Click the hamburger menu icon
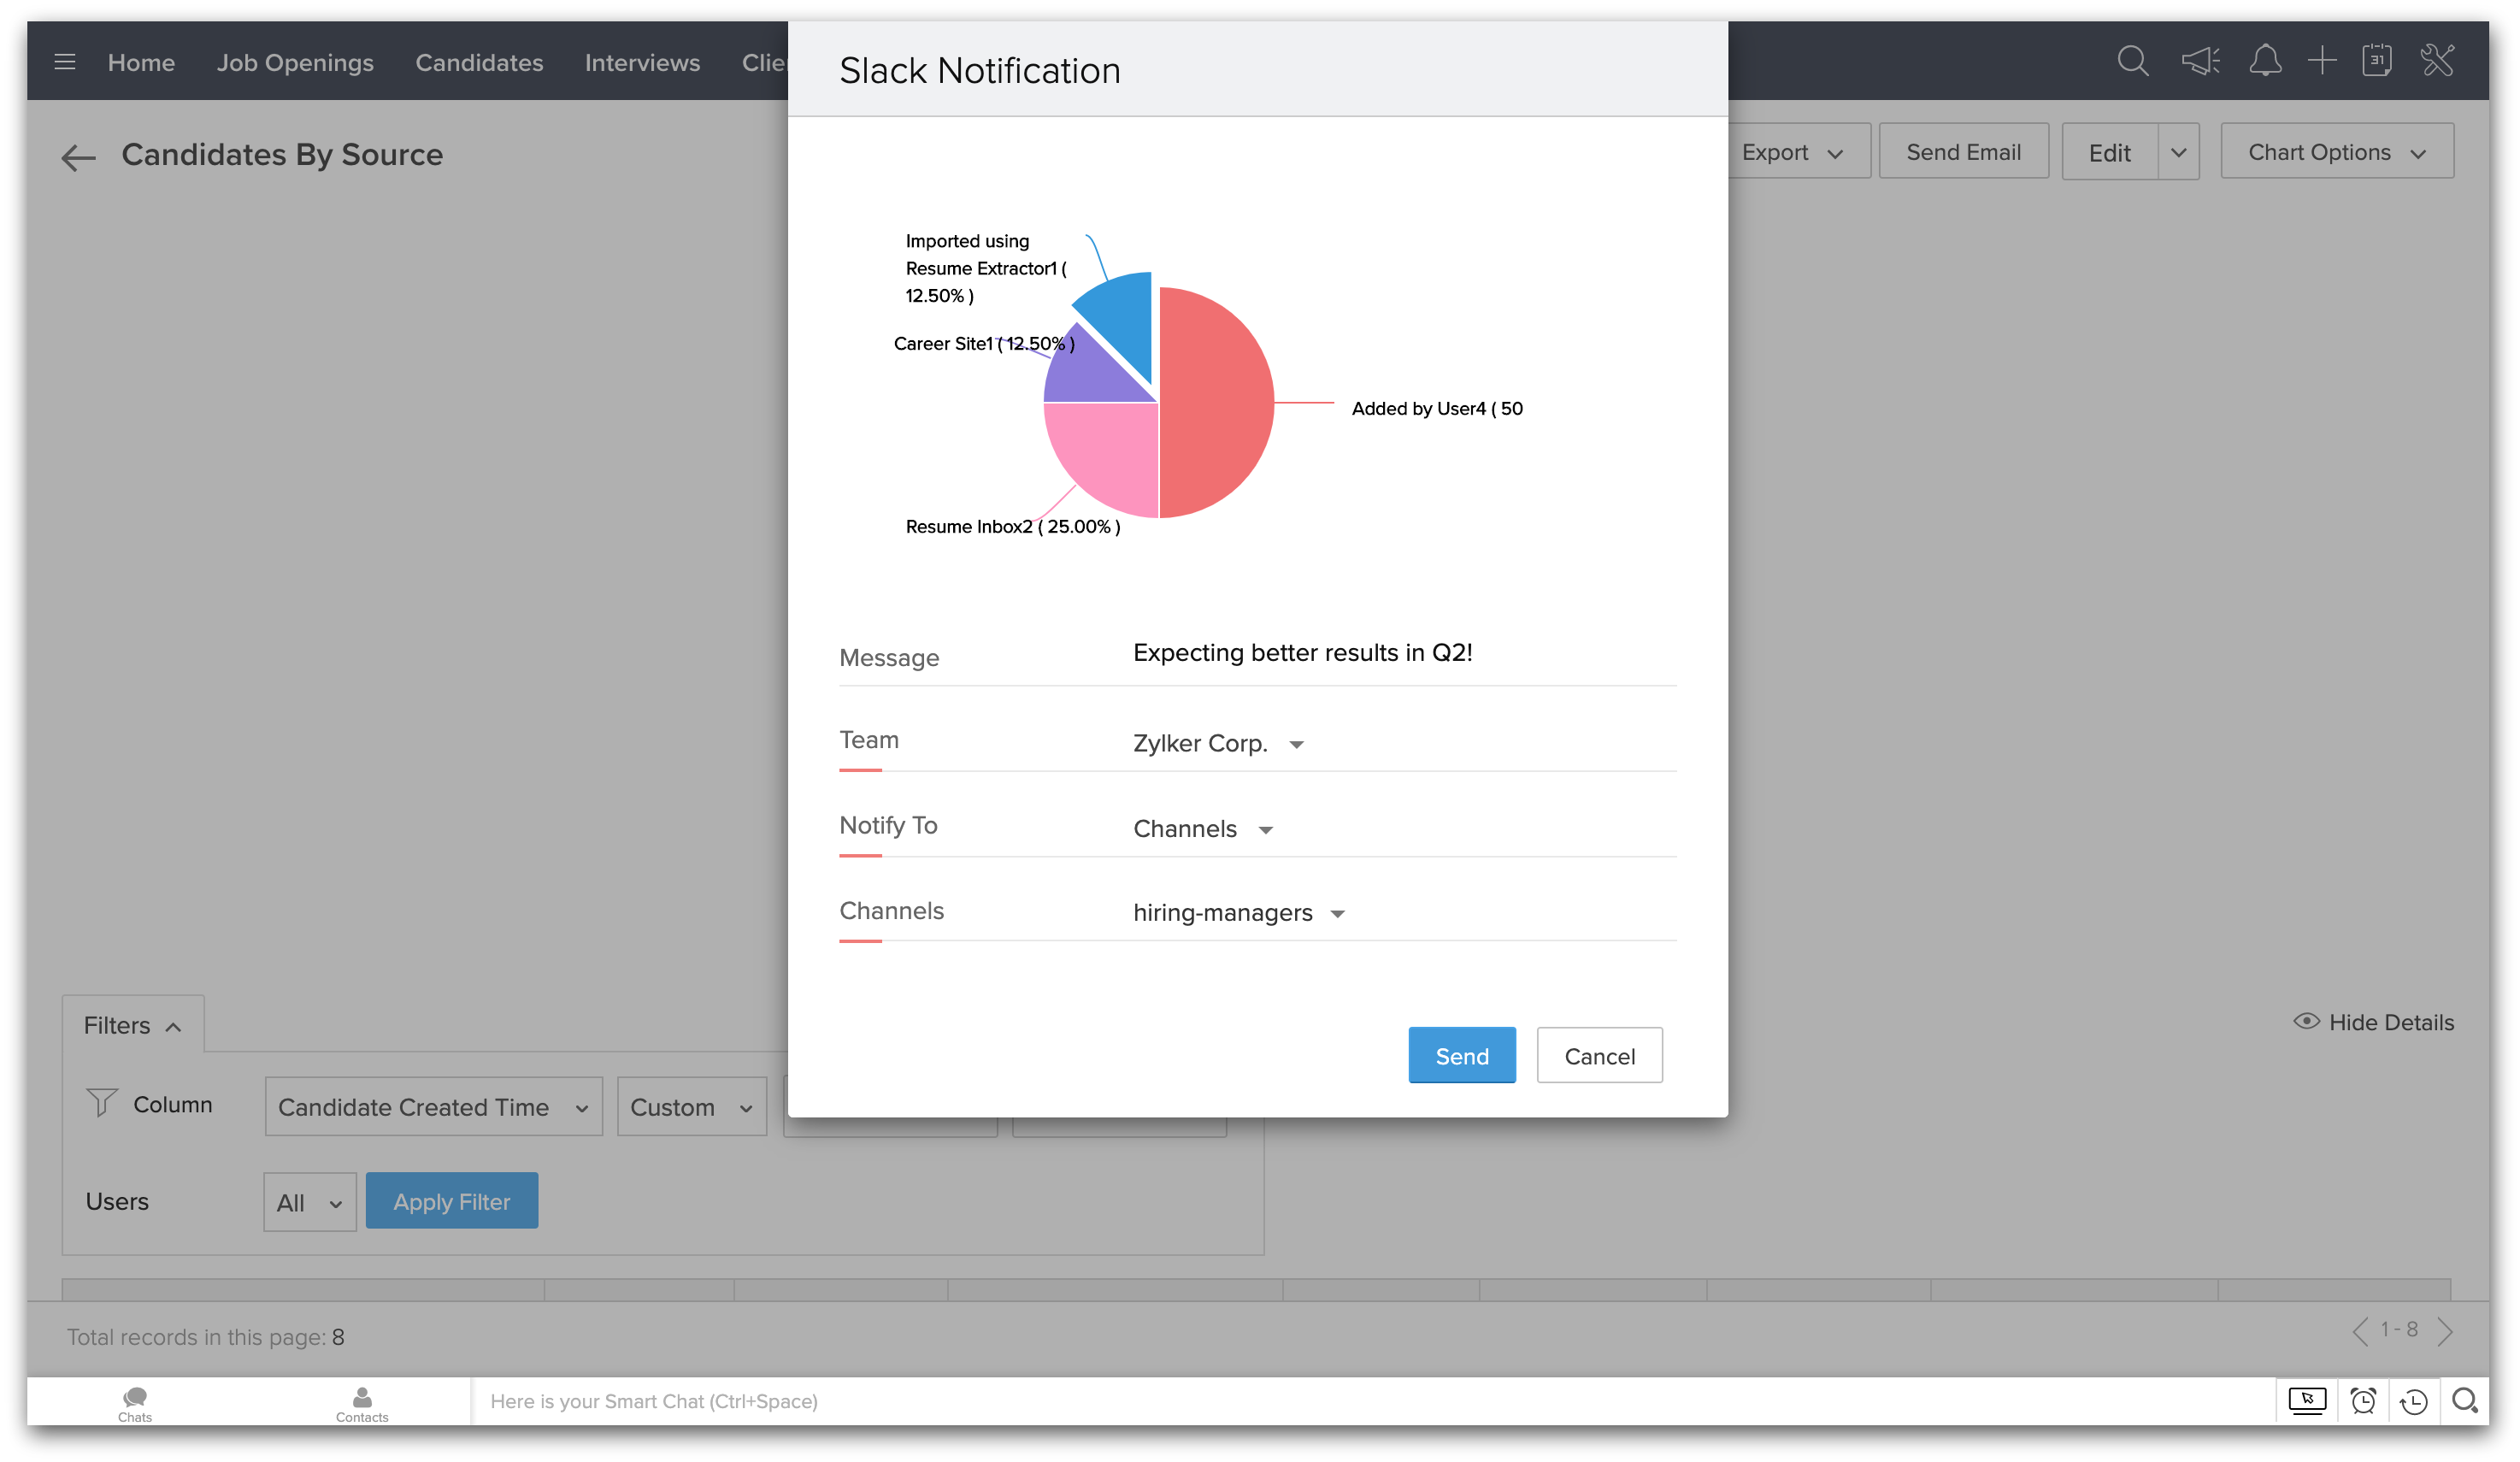This screenshot has width=2520, height=1462. click(65, 62)
